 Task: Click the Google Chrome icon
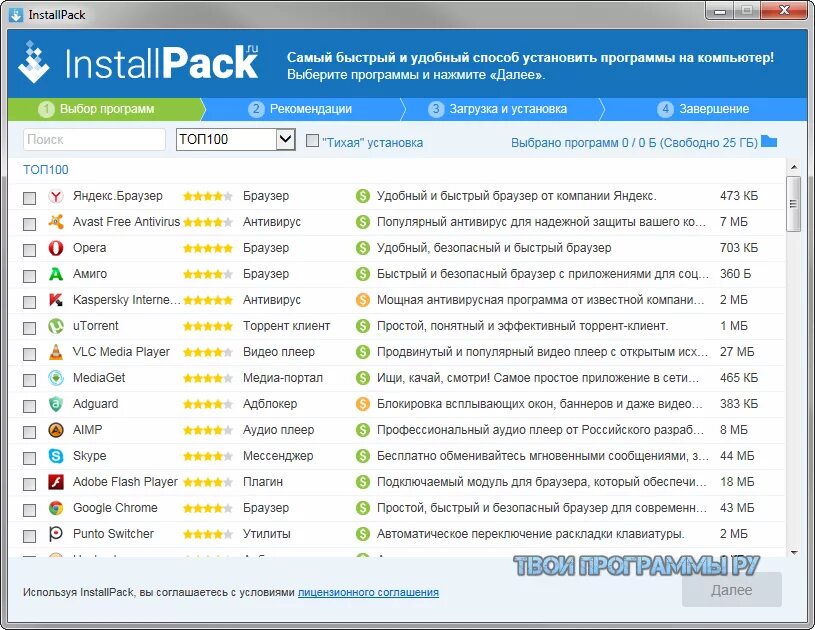point(56,508)
